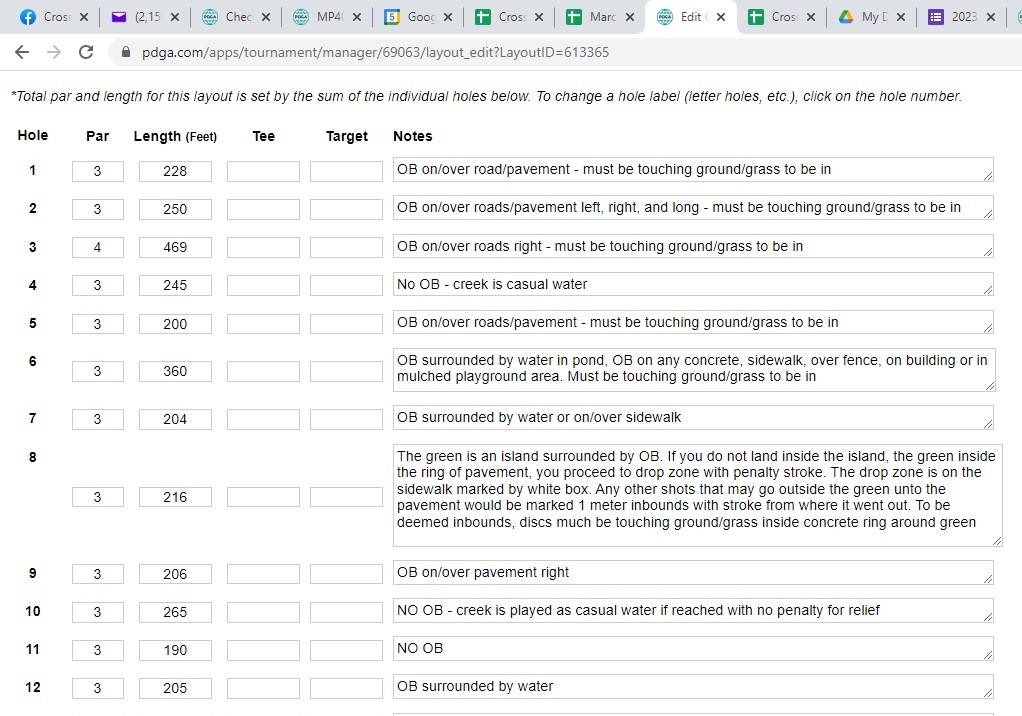Image resolution: width=1022 pixels, height=716 pixels.
Task: Click Length field with 190
Action: 175,650
